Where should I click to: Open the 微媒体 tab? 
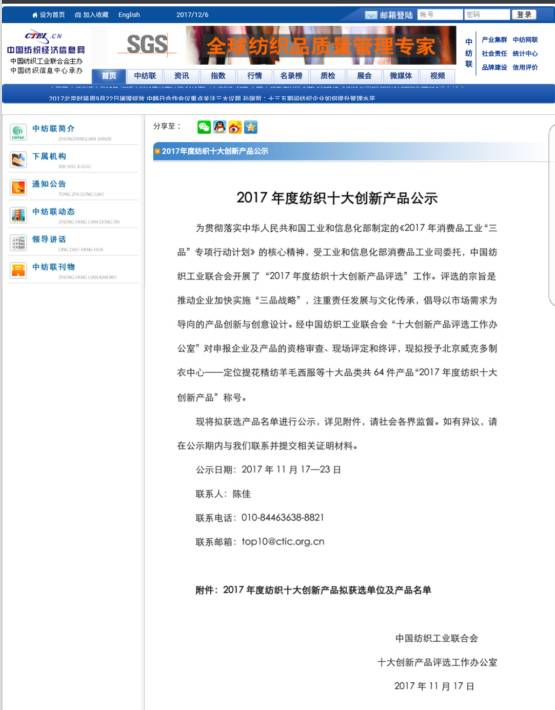point(401,76)
